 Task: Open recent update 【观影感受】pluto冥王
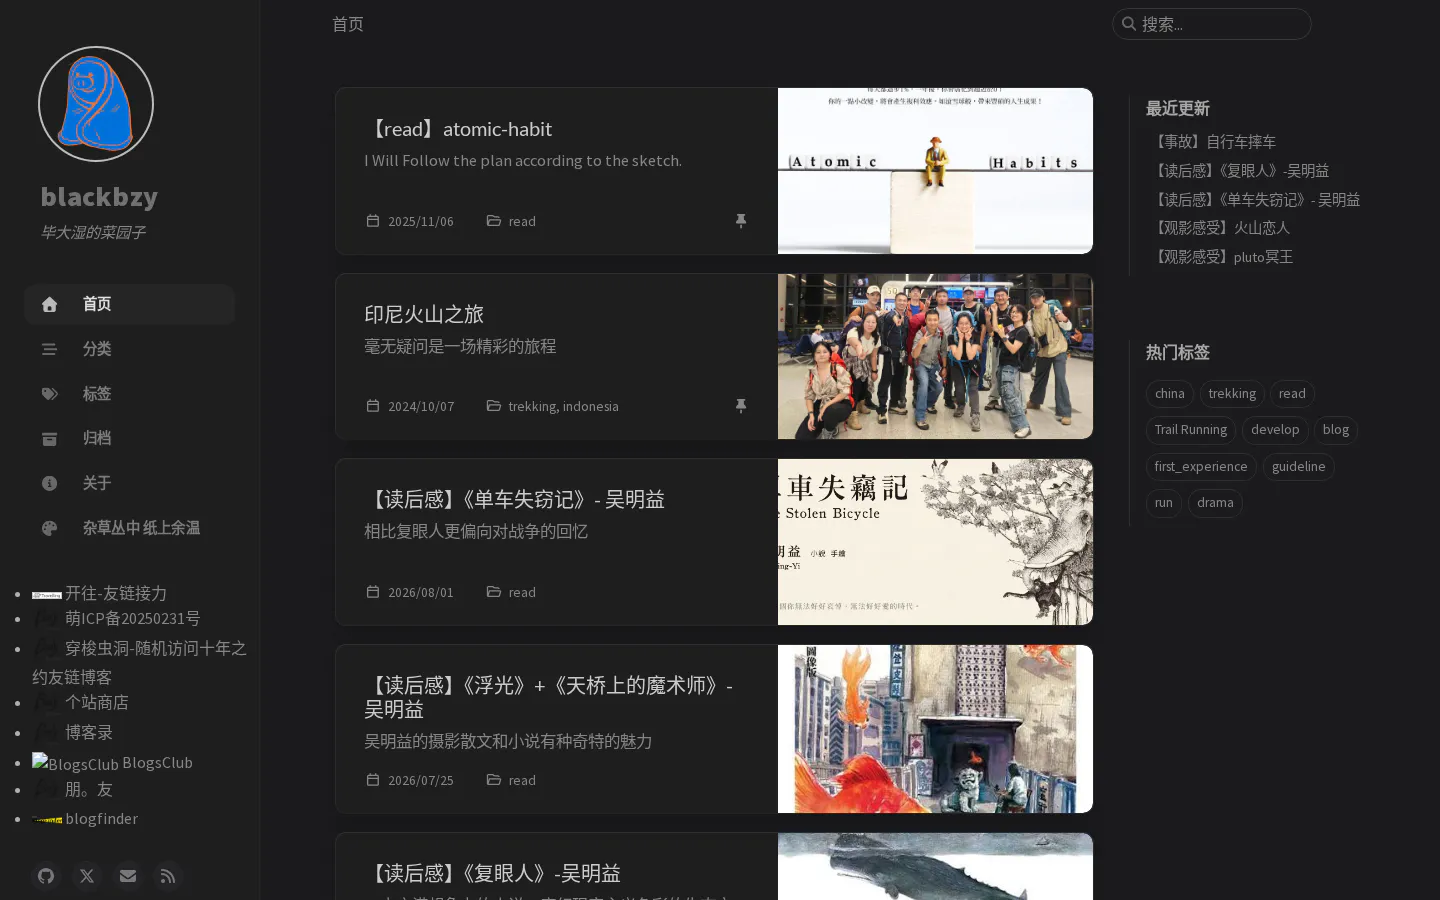point(1221,257)
